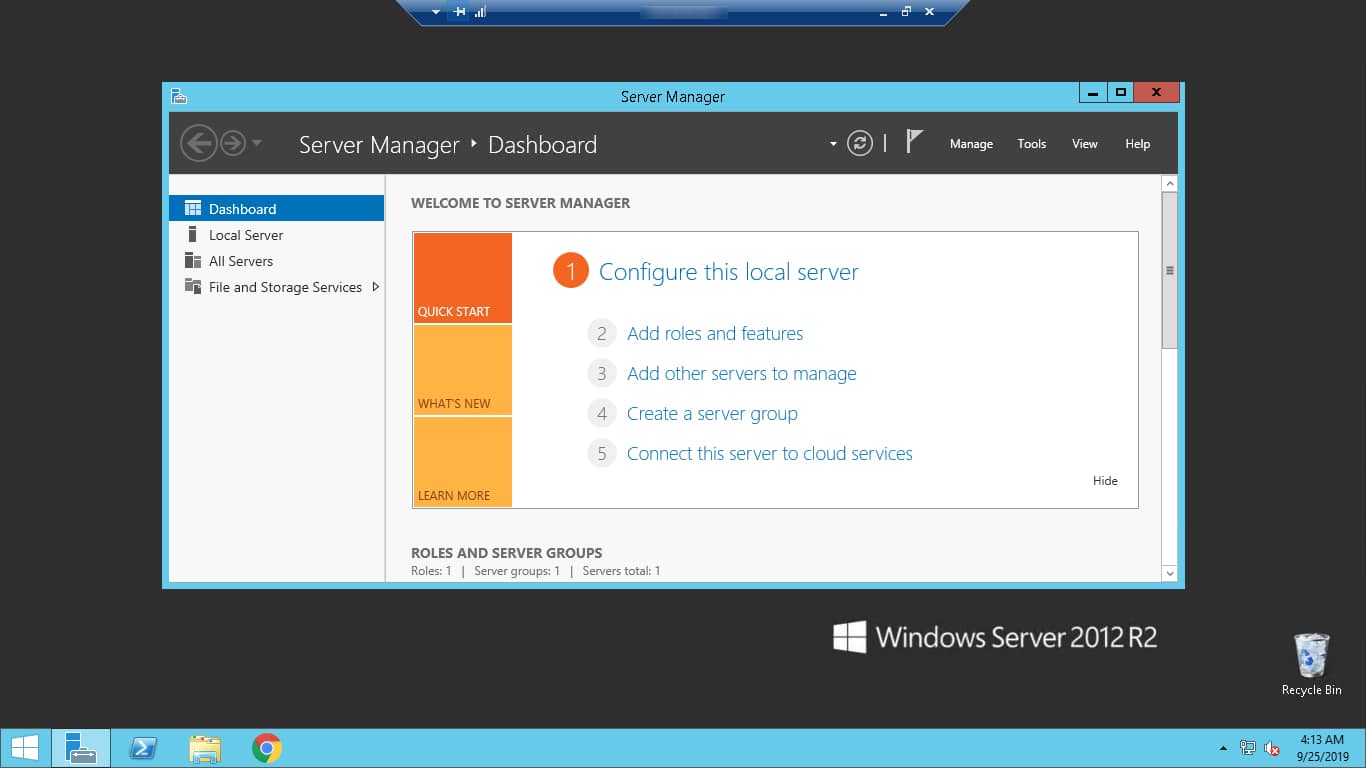This screenshot has height=768, width=1366.
Task: Click the Roles: 1 text
Action: coord(431,571)
